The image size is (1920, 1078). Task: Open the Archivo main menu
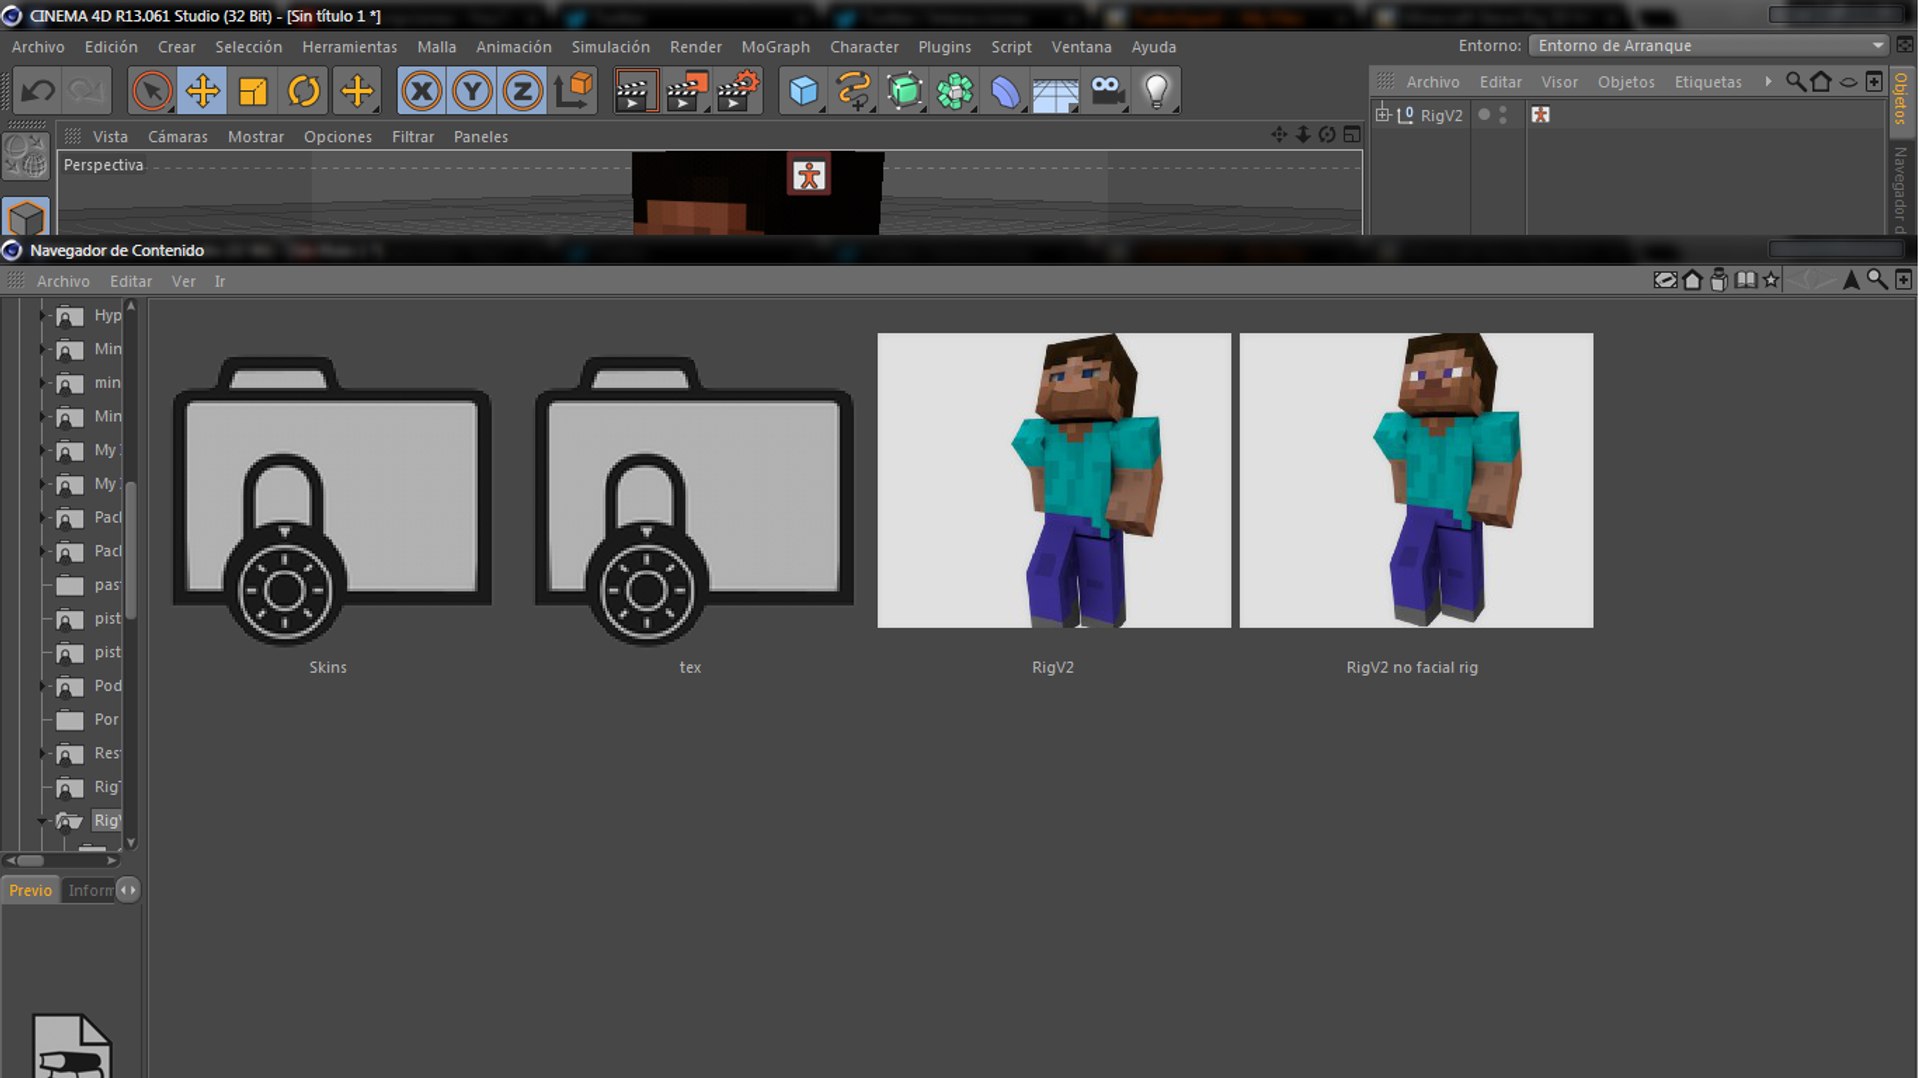(38, 47)
